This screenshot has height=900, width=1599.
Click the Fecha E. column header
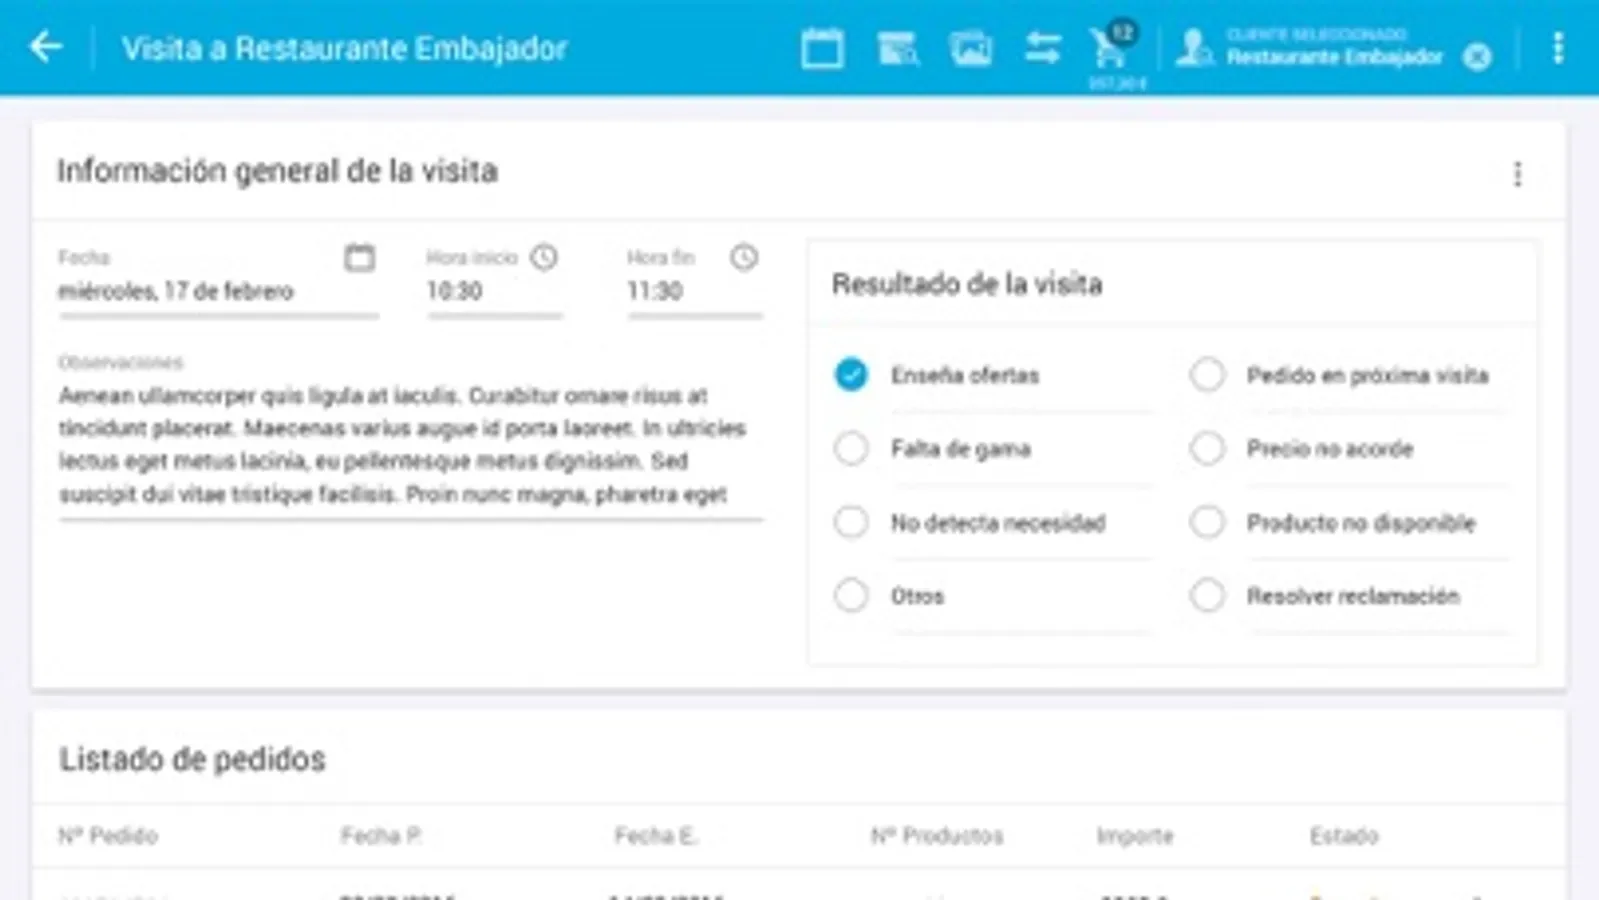pos(656,836)
